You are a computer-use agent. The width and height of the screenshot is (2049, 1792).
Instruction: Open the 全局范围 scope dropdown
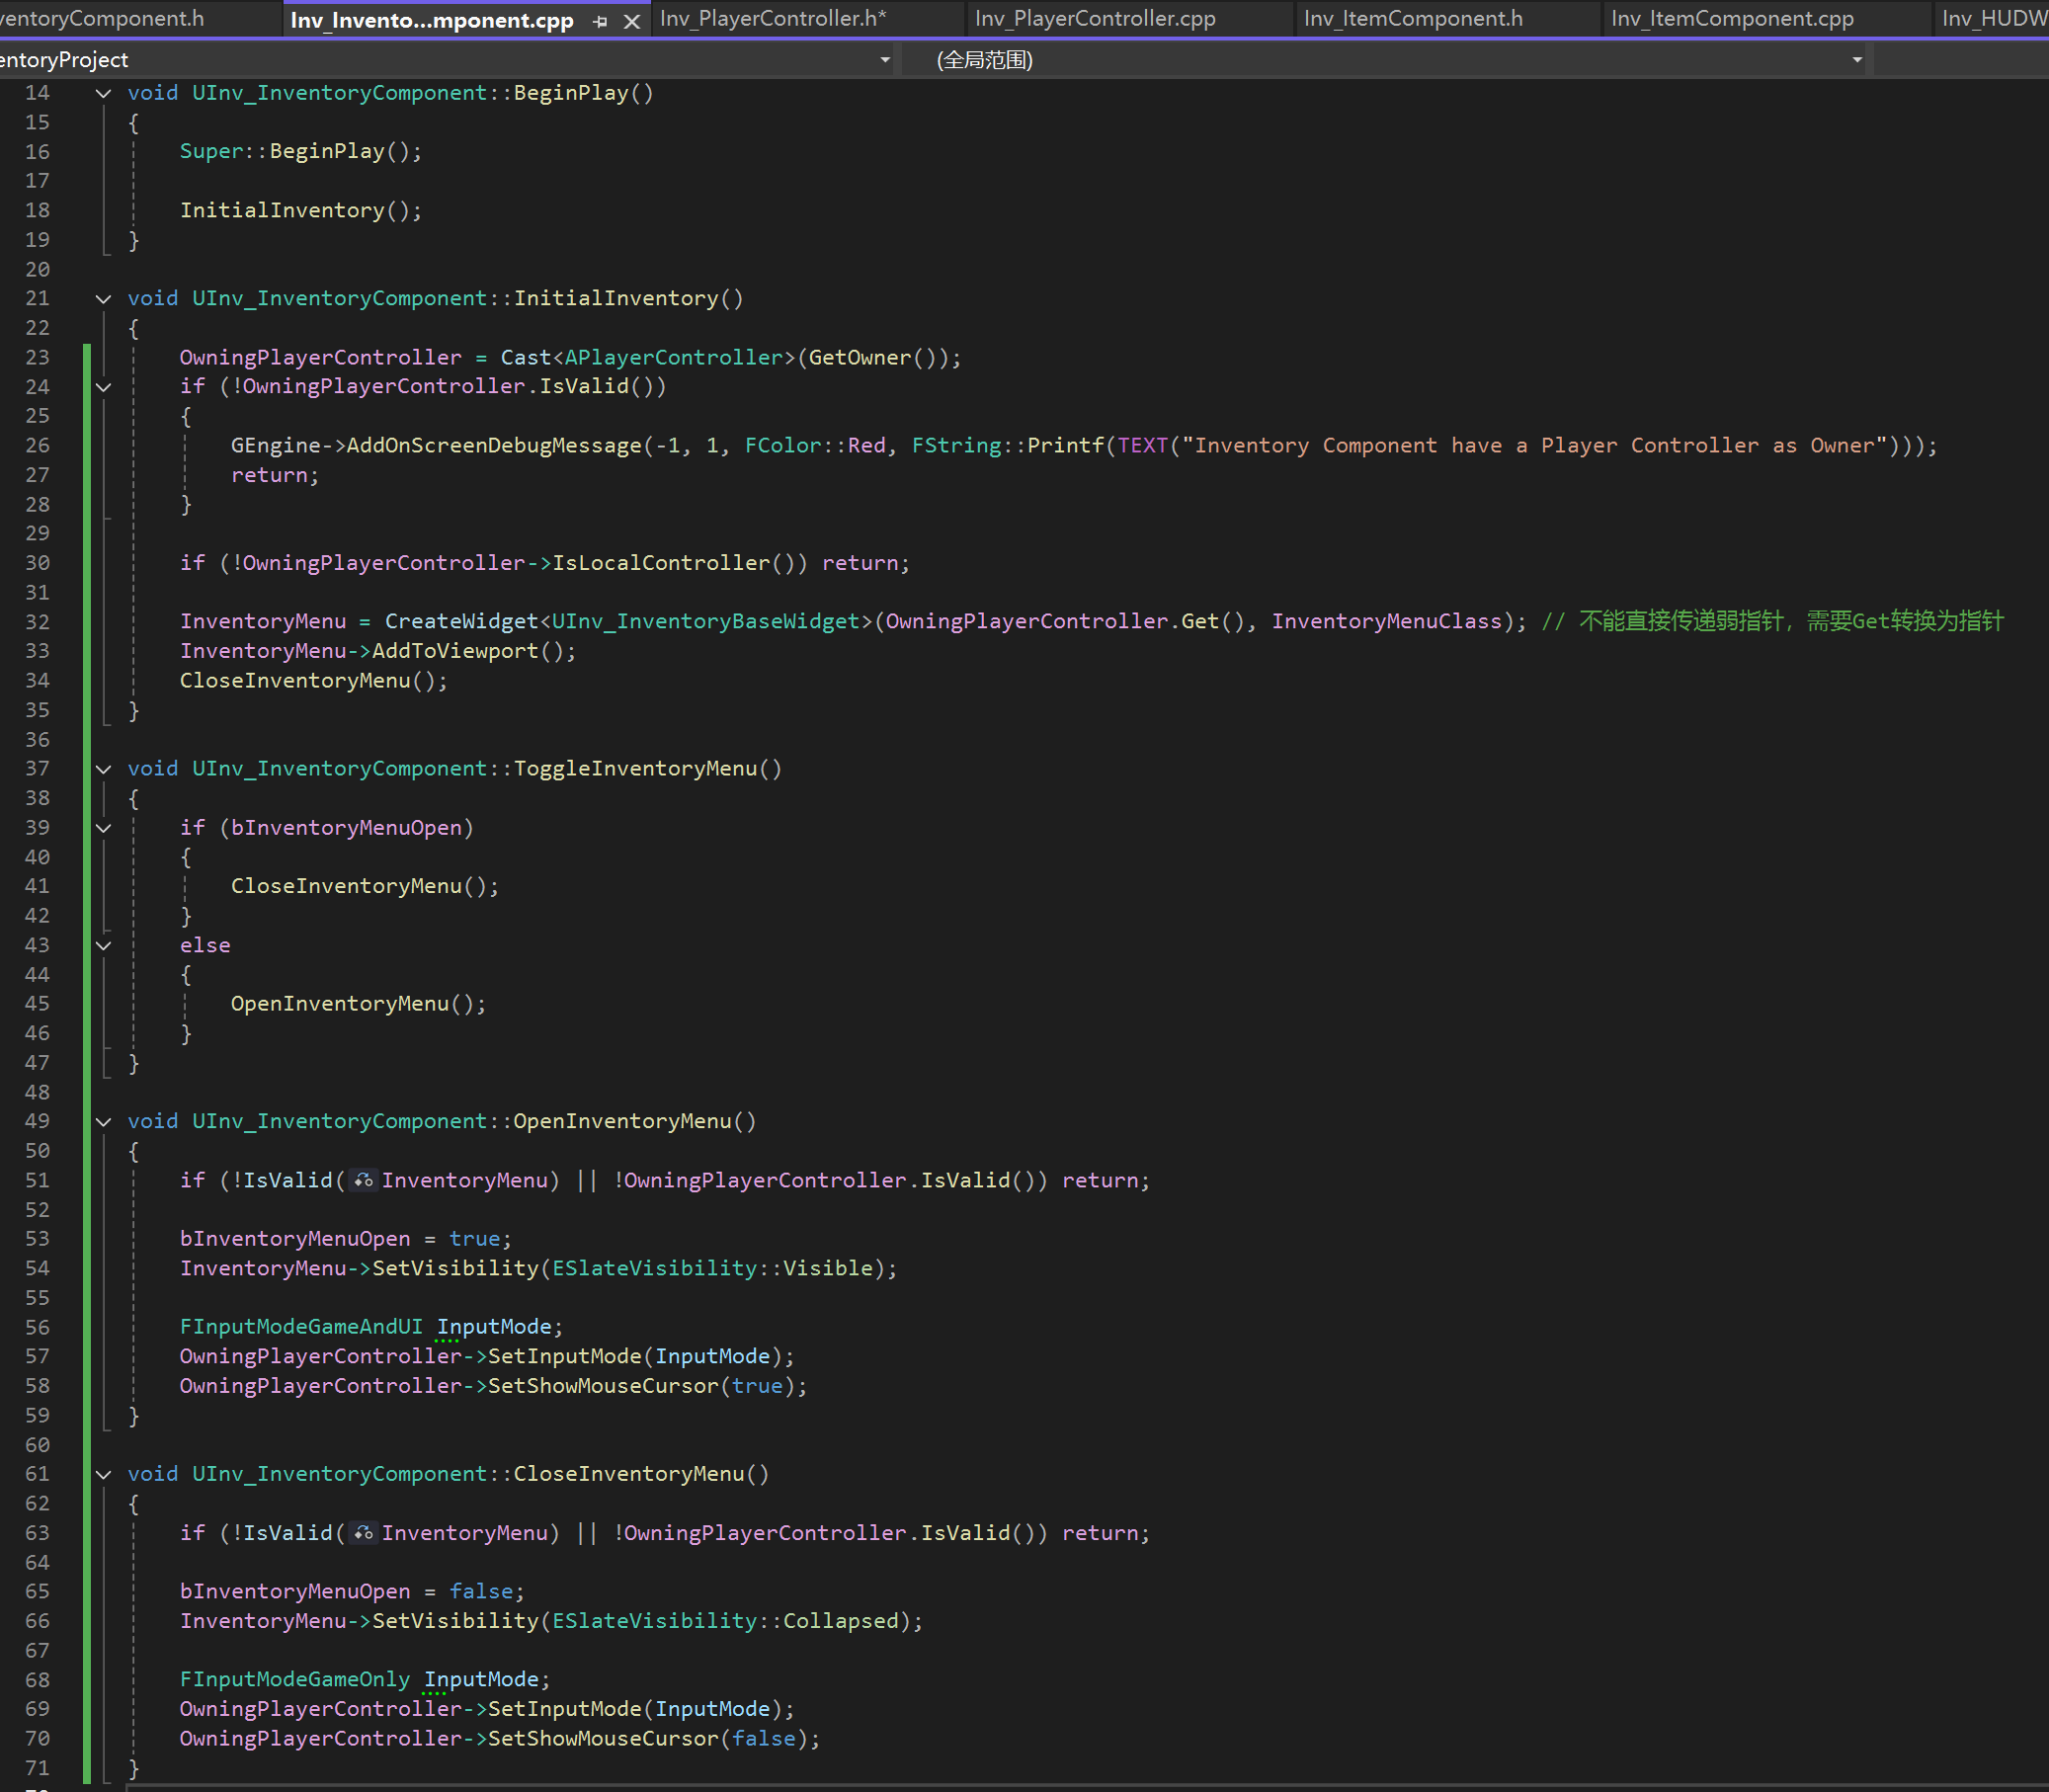[1856, 60]
